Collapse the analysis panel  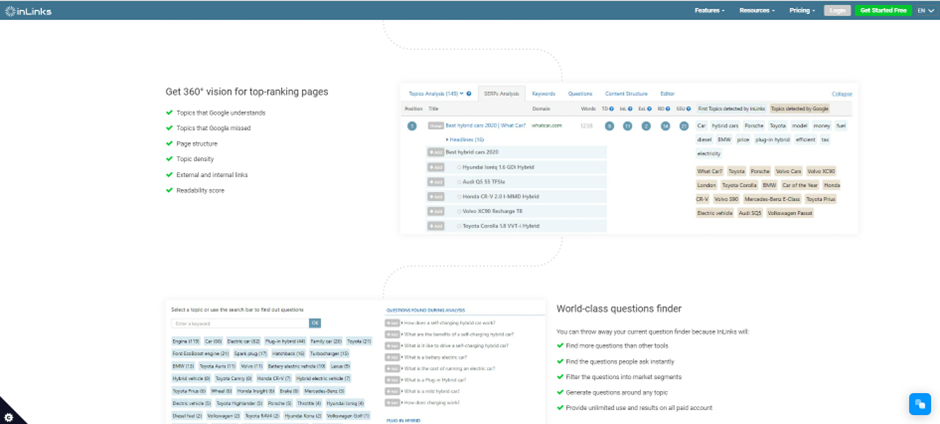[x=842, y=94]
